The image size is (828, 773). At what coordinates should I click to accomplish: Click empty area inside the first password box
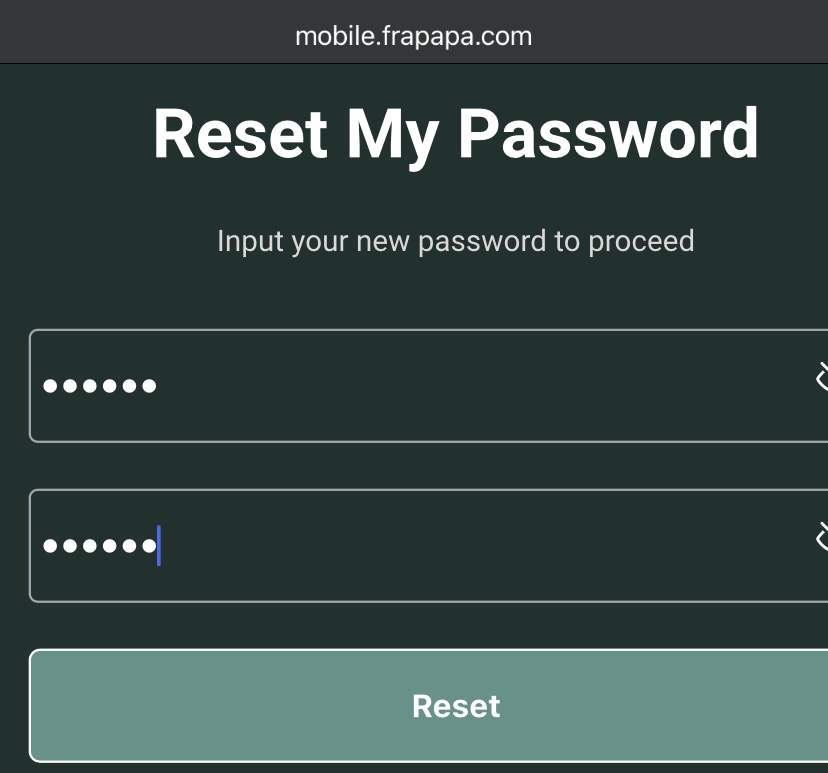point(475,385)
